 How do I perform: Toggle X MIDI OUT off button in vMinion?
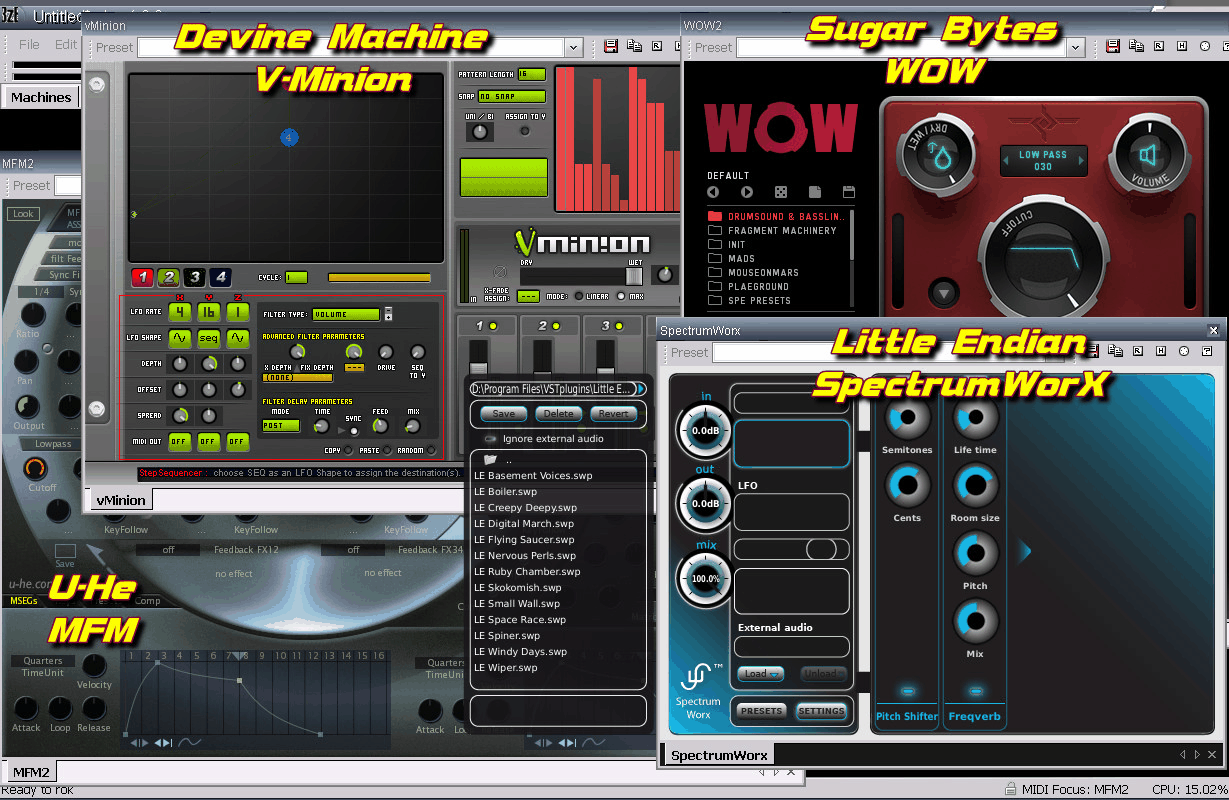[x=180, y=441]
